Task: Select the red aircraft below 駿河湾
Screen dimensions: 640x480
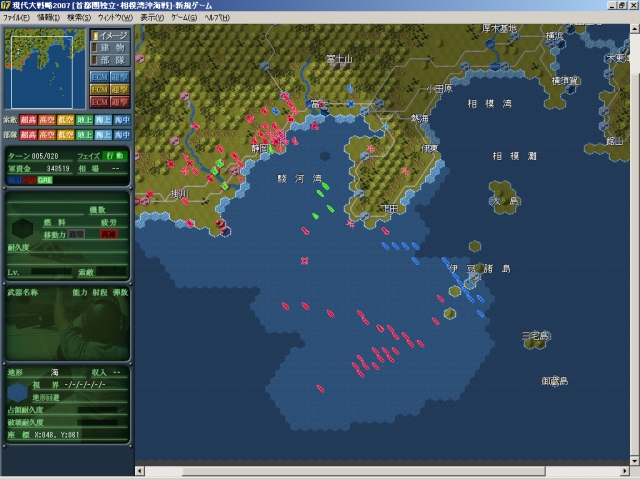Action: [304, 261]
